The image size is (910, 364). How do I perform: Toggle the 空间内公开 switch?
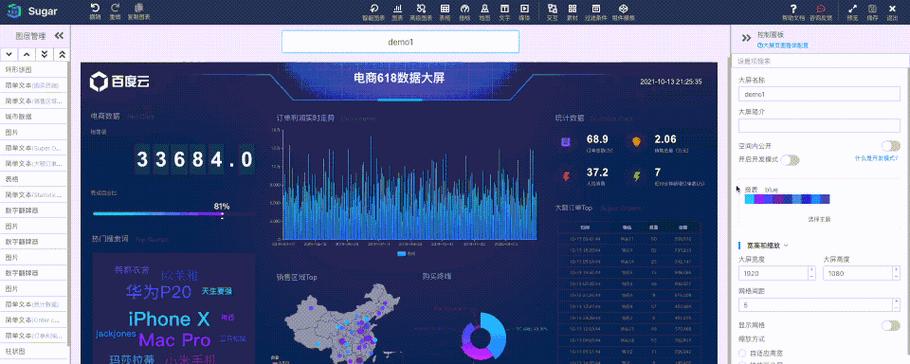point(890,146)
